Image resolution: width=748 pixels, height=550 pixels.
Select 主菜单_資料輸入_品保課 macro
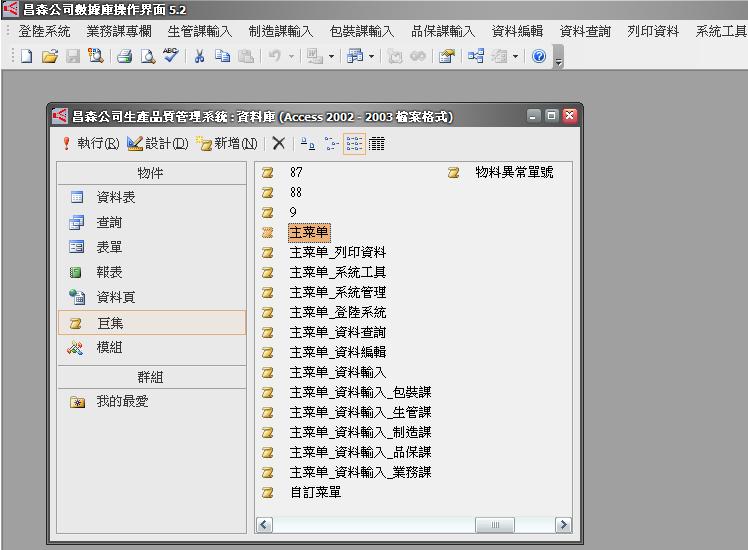[360, 453]
